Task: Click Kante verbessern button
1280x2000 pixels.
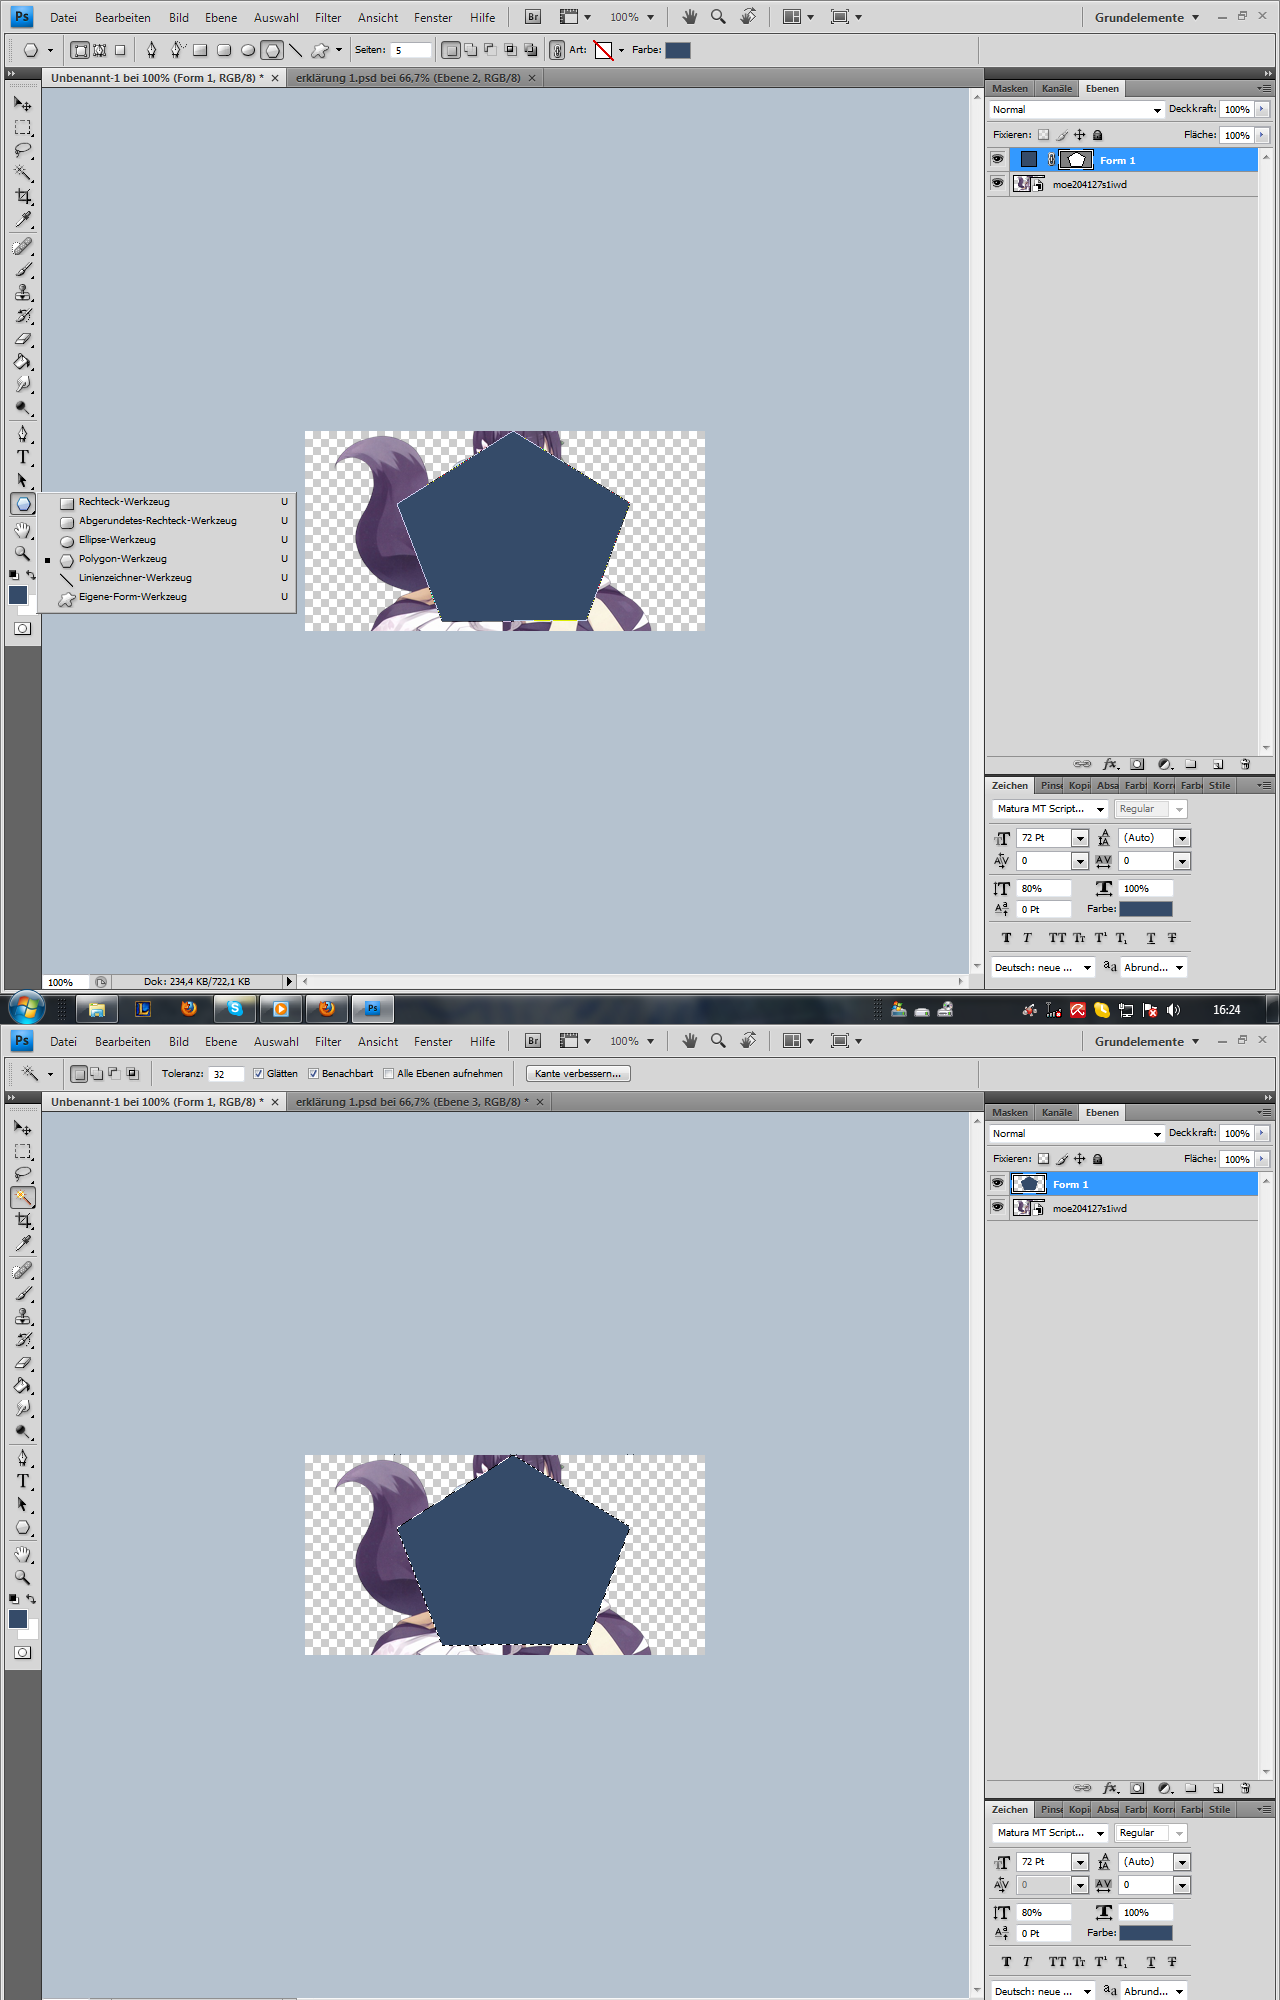Action: click(x=578, y=1074)
